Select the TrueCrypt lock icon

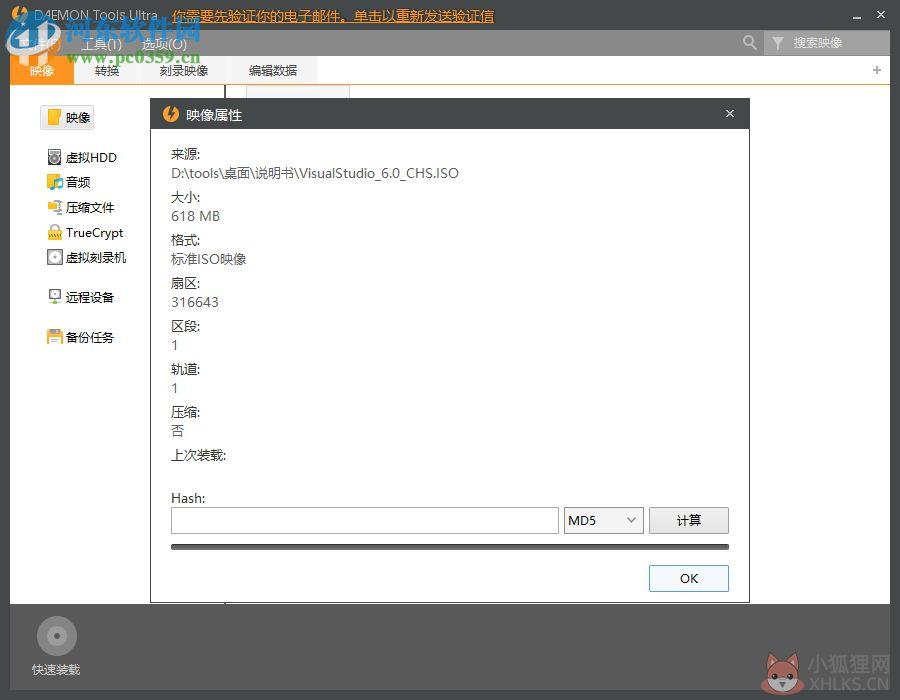(x=55, y=232)
